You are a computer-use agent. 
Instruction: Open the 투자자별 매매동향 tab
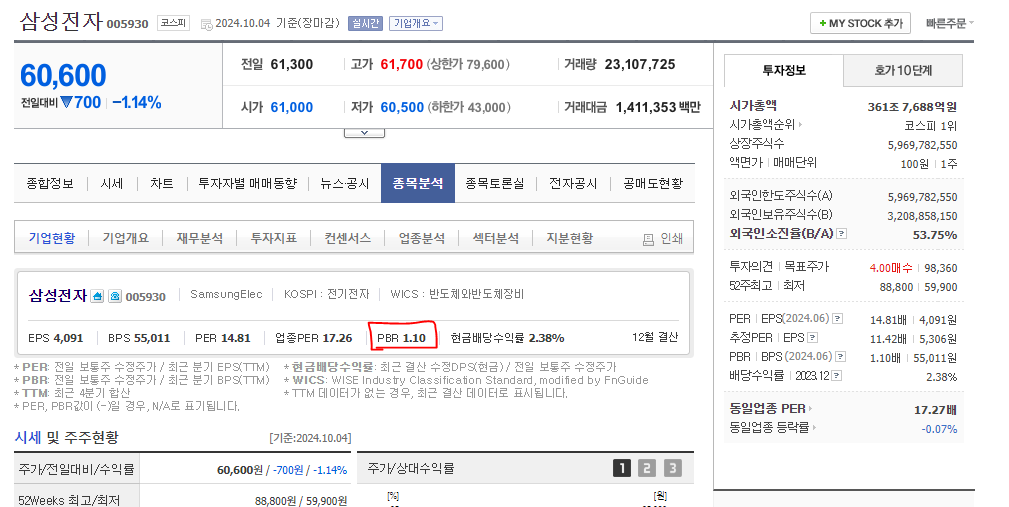(248, 183)
